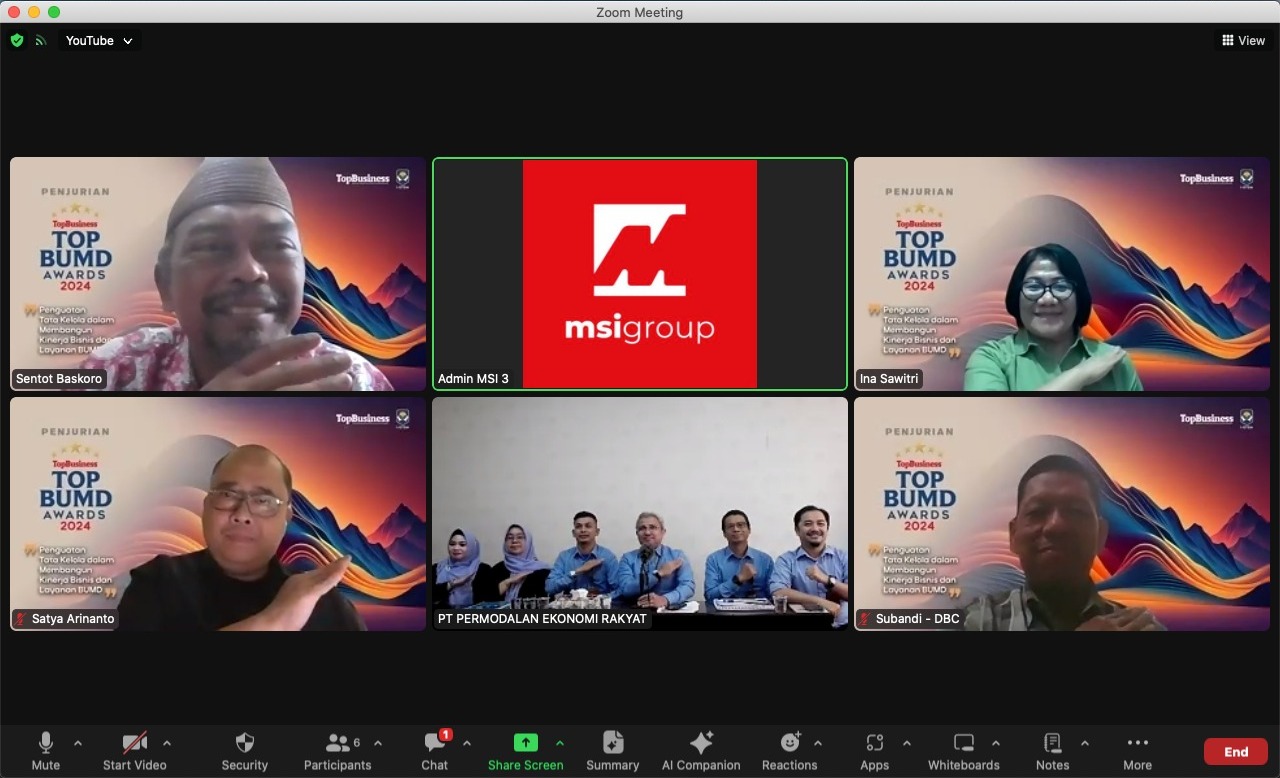Expand video options arrow beside Start Video
This screenshot has width=1280, height=778.
tap(167, 743)
